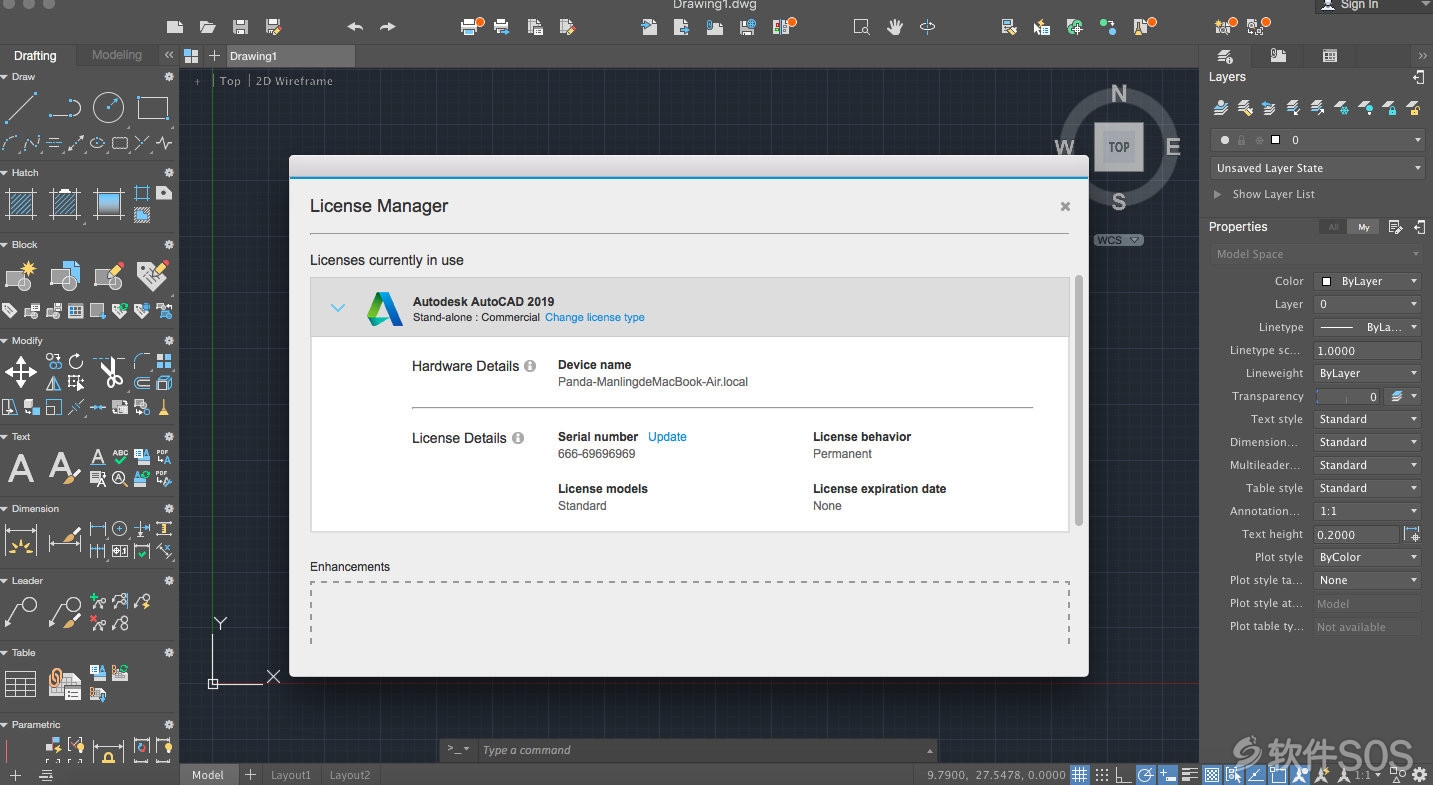Click the Insert Table icon
The width and height of the screenshot is (1433, 785).
coord(21,685)
